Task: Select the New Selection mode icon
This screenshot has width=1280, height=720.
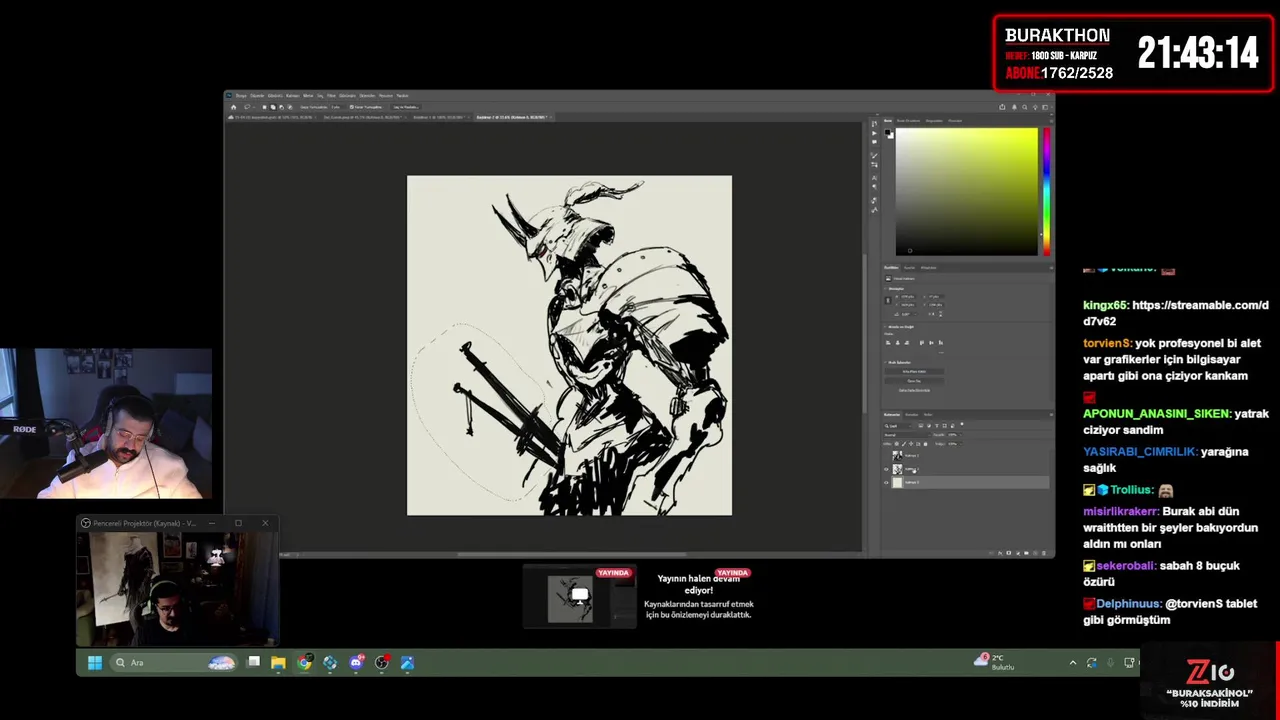Action: tap(265, 107)
